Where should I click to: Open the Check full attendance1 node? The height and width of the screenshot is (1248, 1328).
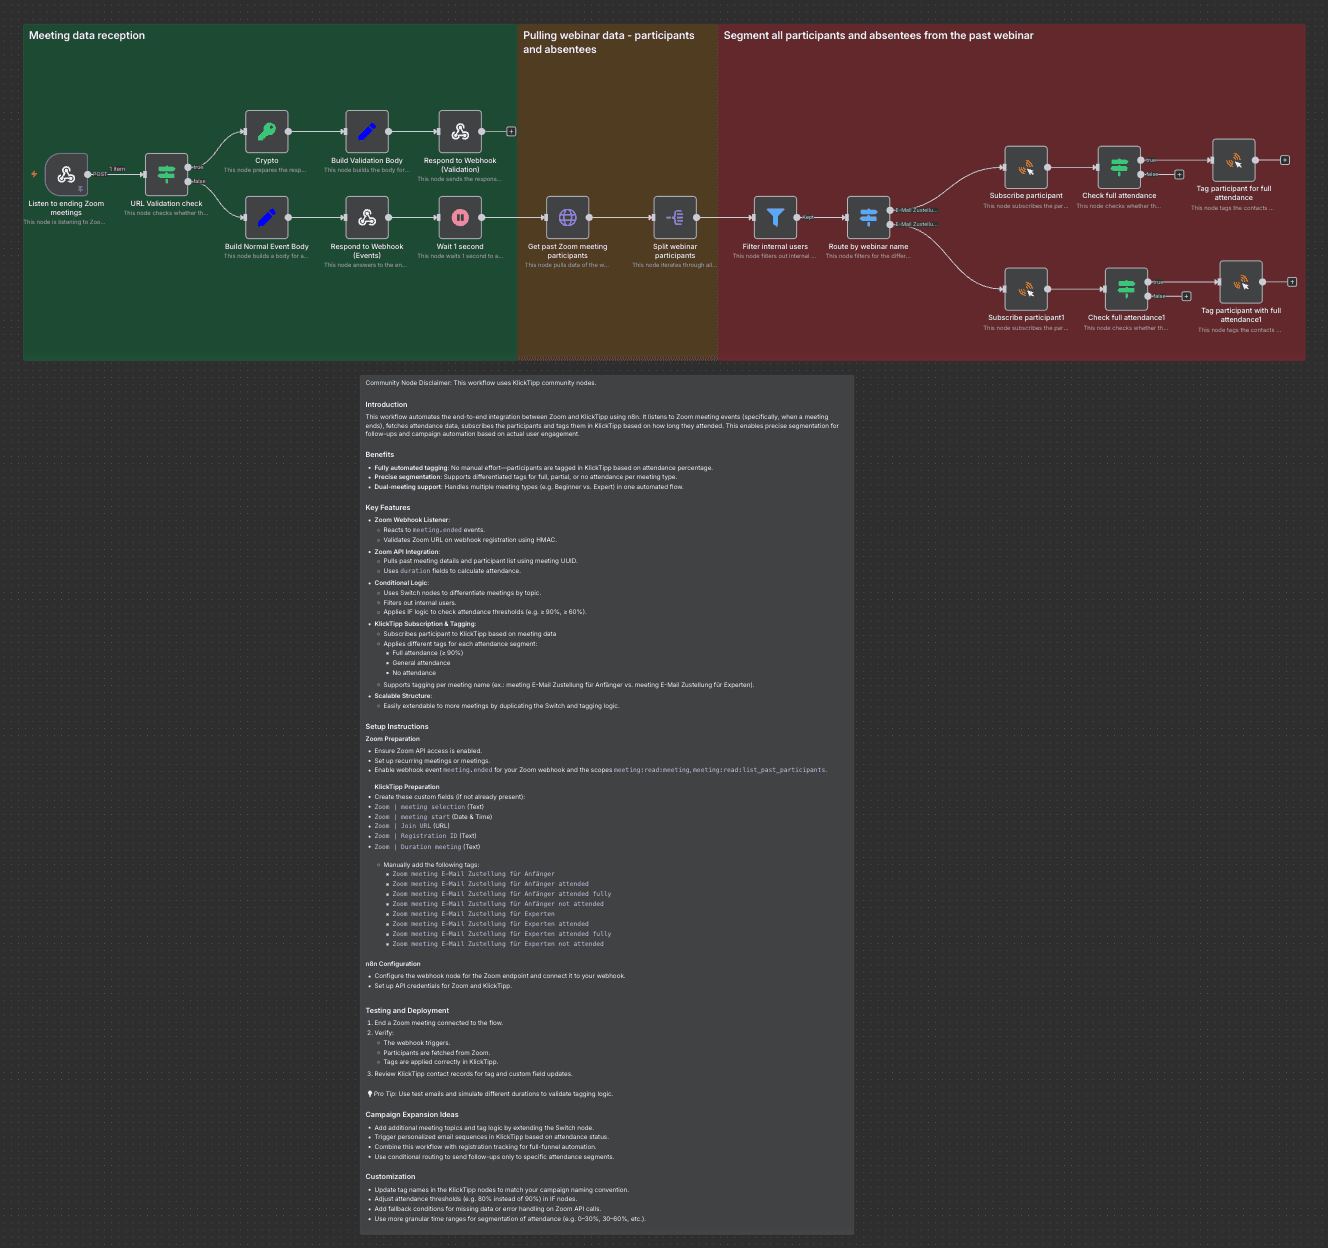[x=1126, y=289]
